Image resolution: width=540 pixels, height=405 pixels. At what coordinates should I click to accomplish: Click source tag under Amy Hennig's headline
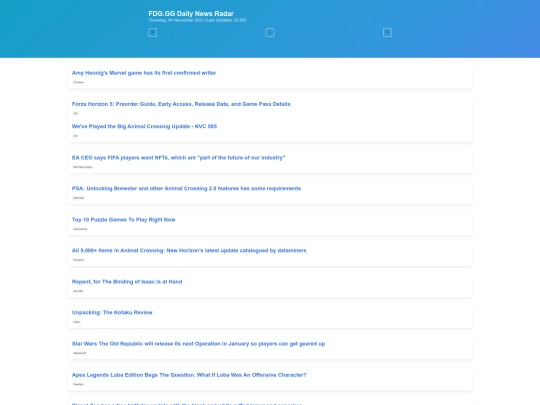coord(78,82)
